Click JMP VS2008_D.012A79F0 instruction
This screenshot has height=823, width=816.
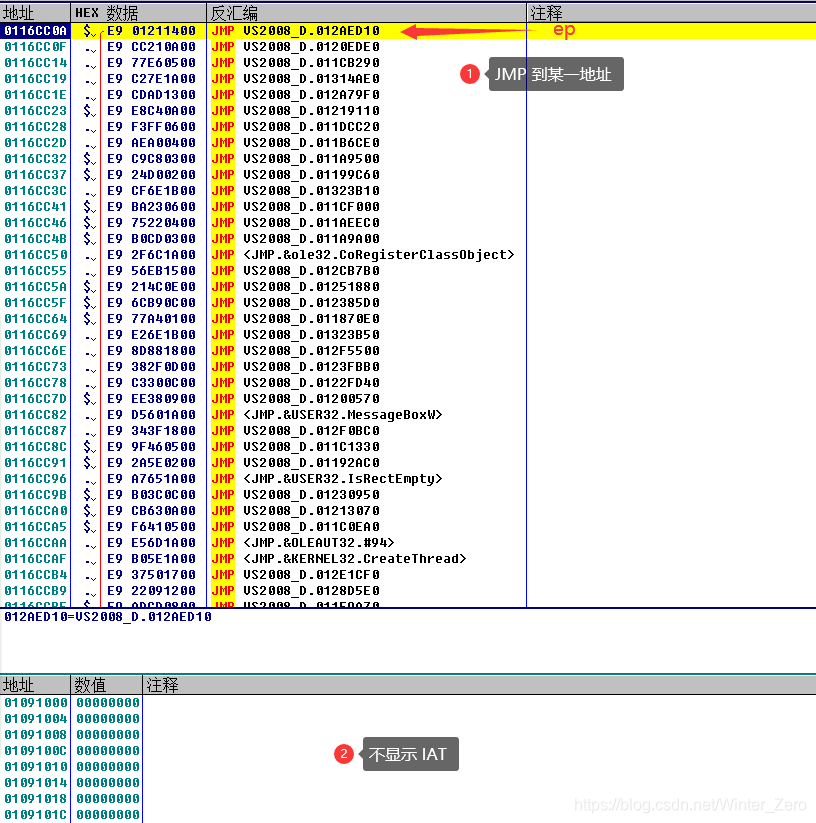click(295, 95)
